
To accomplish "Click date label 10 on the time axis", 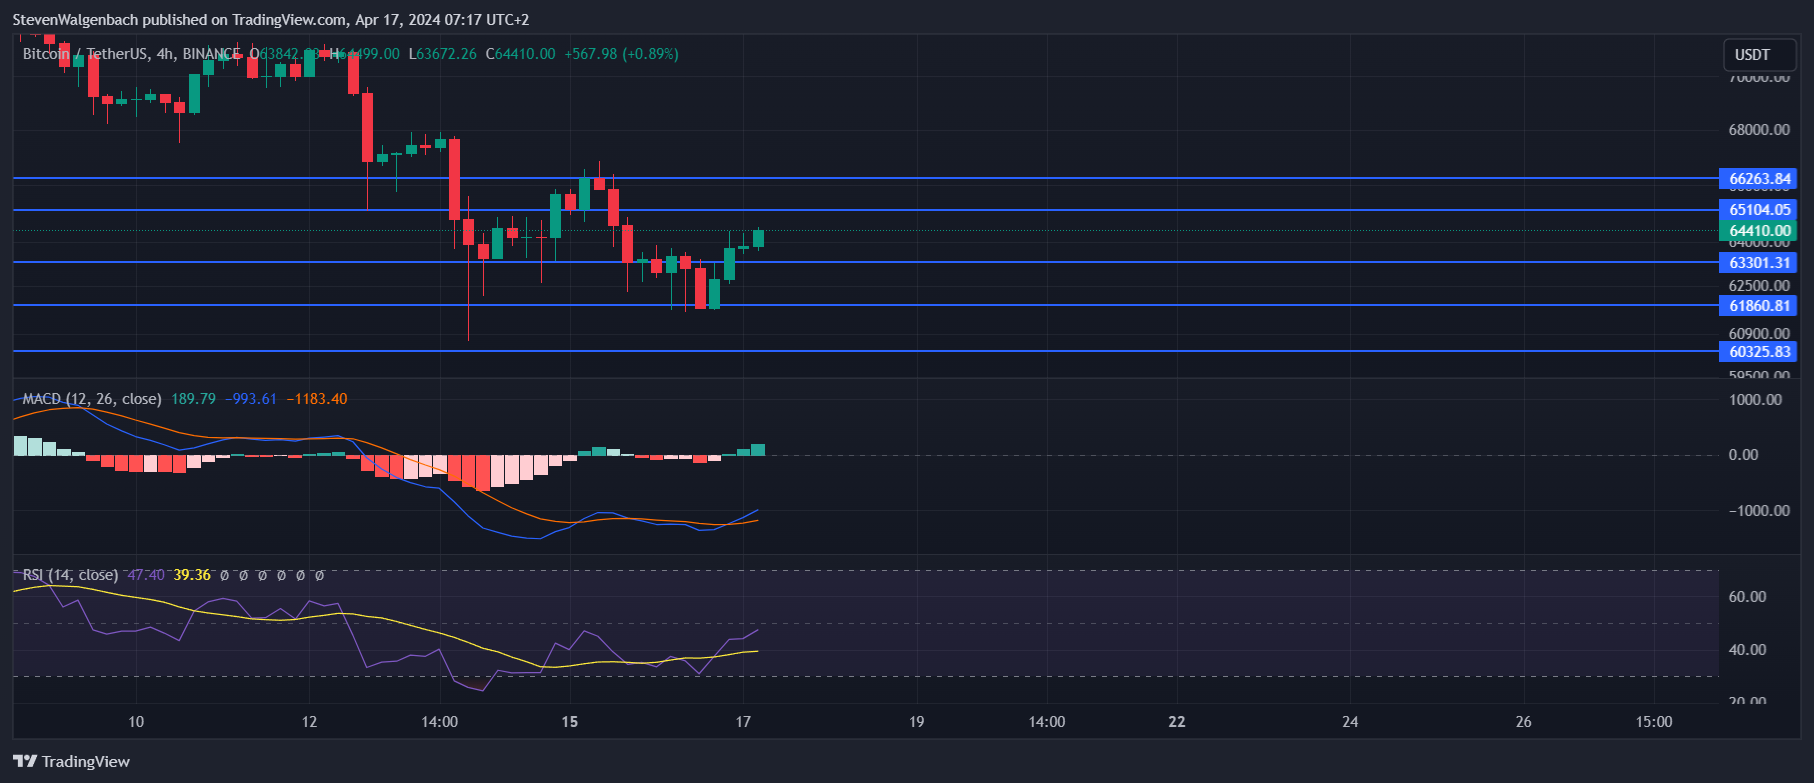I will pyautogui.click(x=136, y=722).
